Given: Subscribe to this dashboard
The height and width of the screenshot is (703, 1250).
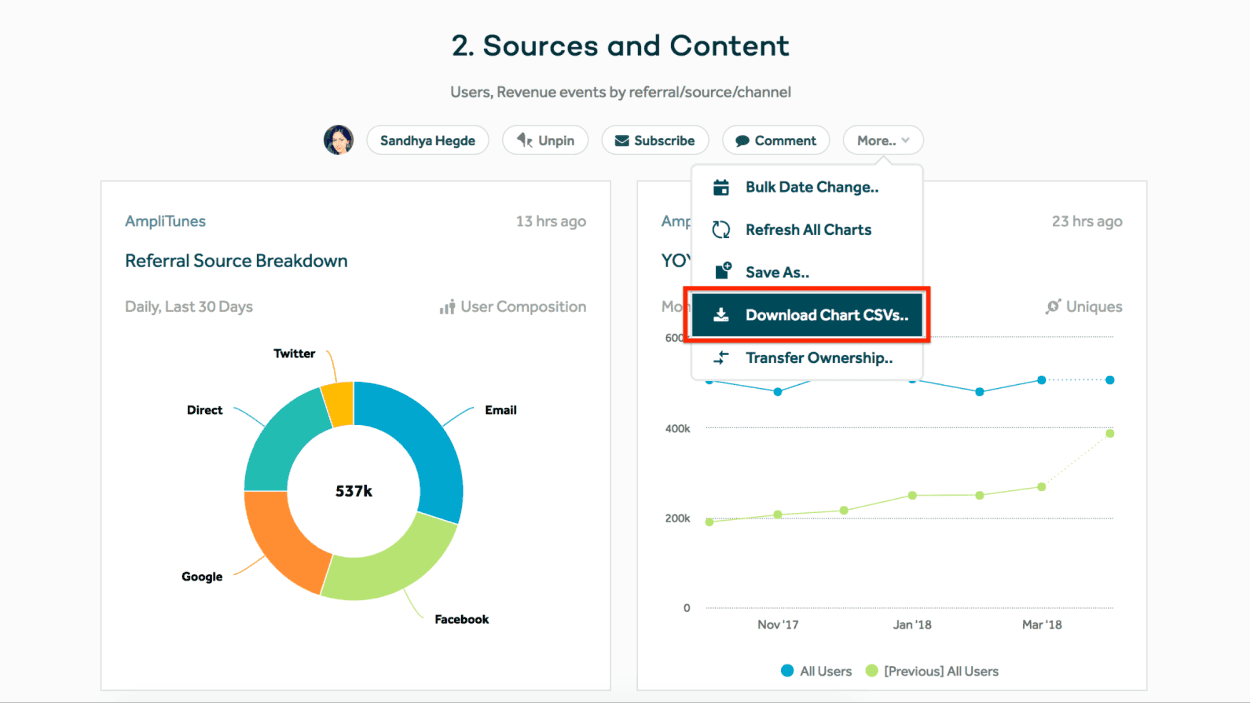Looking at the screenshot, I should pos(655,140).
